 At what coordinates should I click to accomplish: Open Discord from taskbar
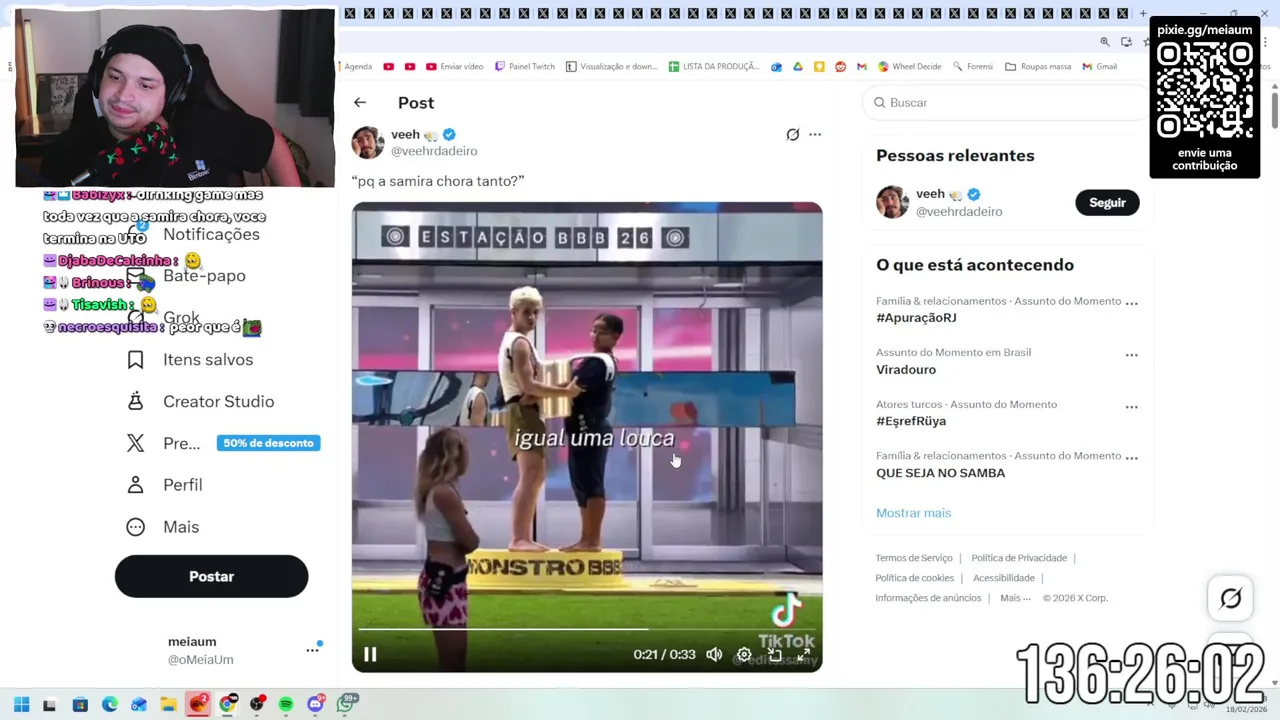tap(316, 704)
